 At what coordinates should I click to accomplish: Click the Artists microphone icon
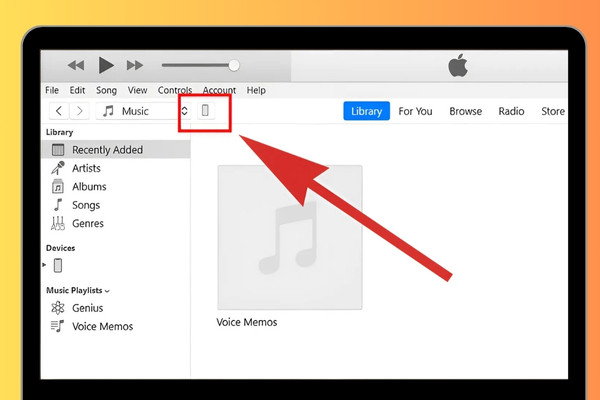(x=58, y=168)
